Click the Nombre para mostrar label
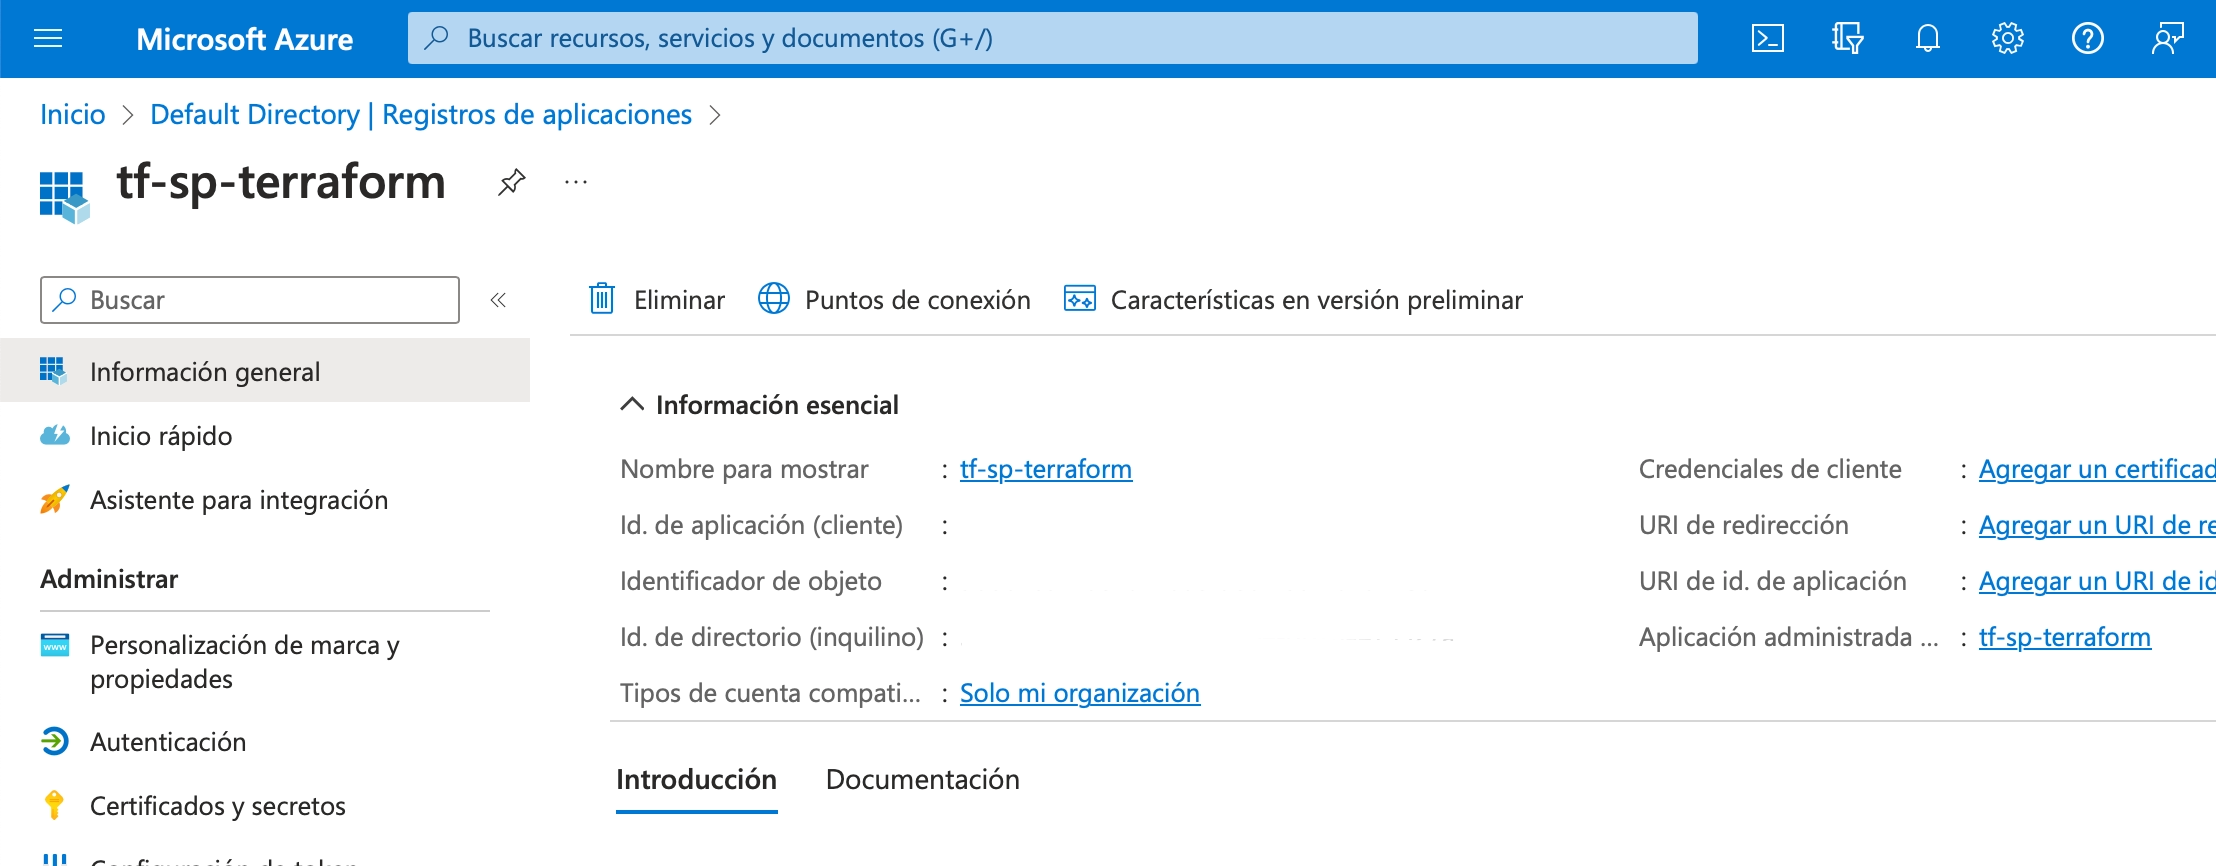Image resolution: width=2216 pixels, height=866 pixels. coord(744,469)
